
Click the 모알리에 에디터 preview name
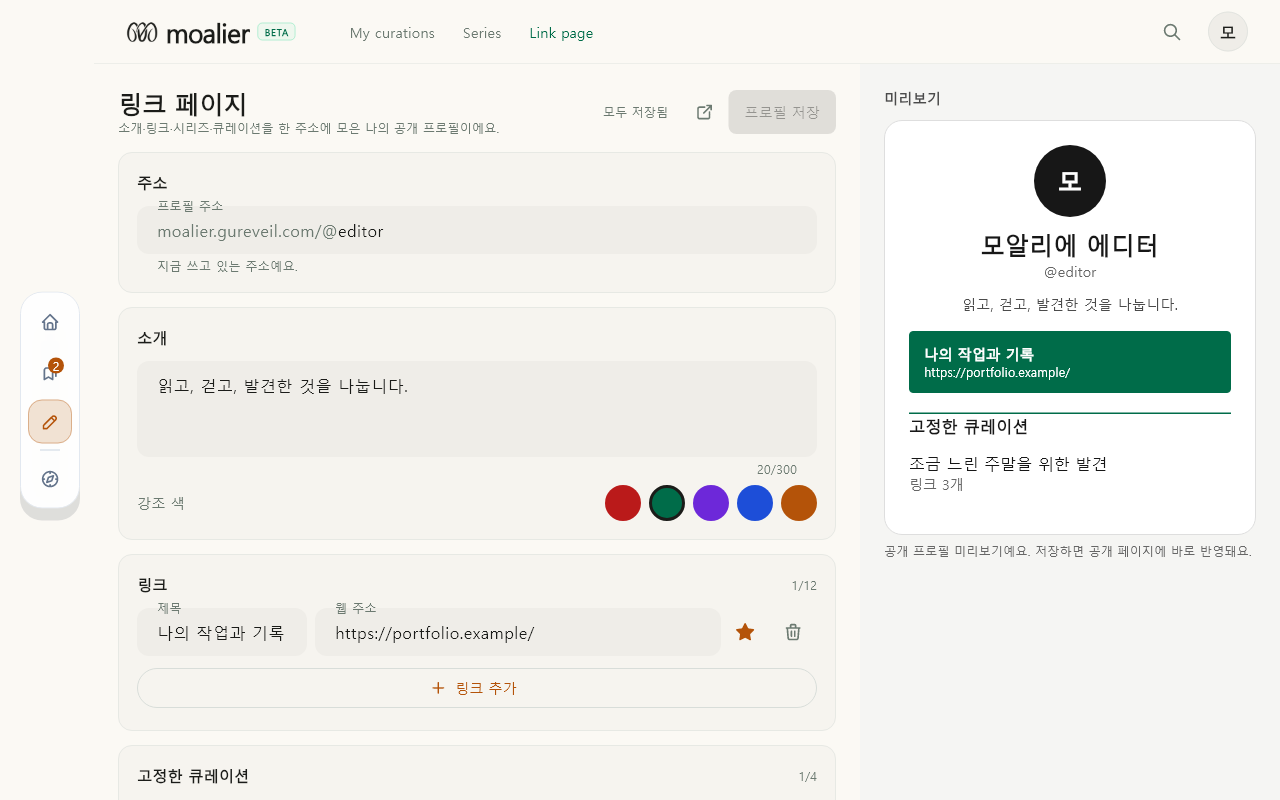coord(1070,245)
